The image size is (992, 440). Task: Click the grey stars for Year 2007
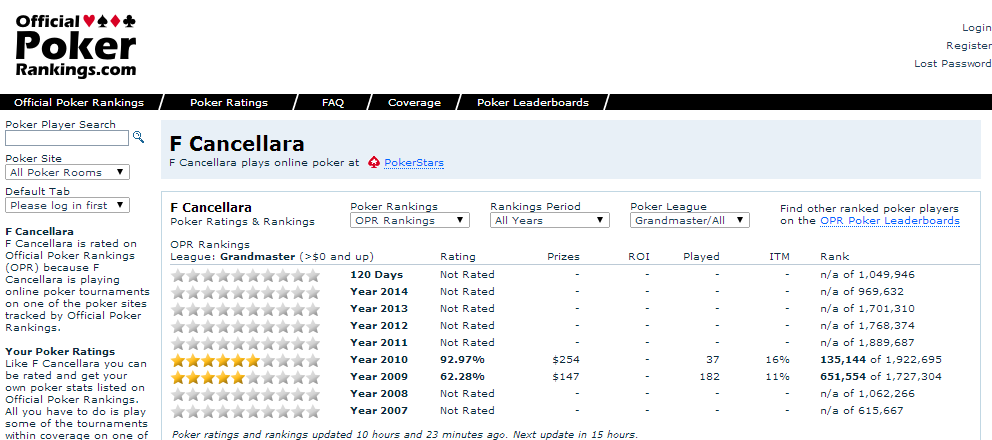point(246,412)
